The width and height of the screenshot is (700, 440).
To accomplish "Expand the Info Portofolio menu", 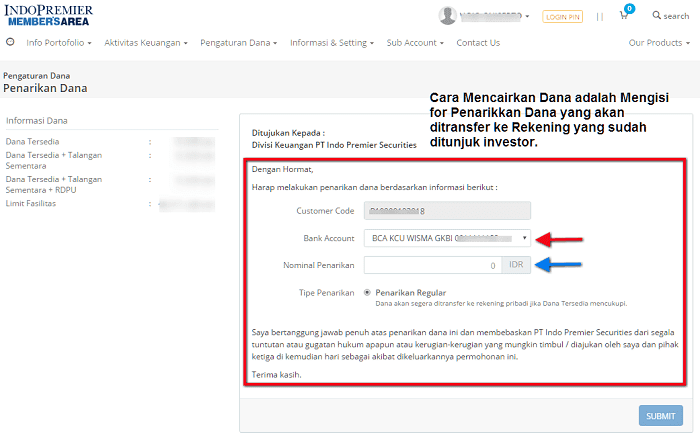I will click(59, 43).
